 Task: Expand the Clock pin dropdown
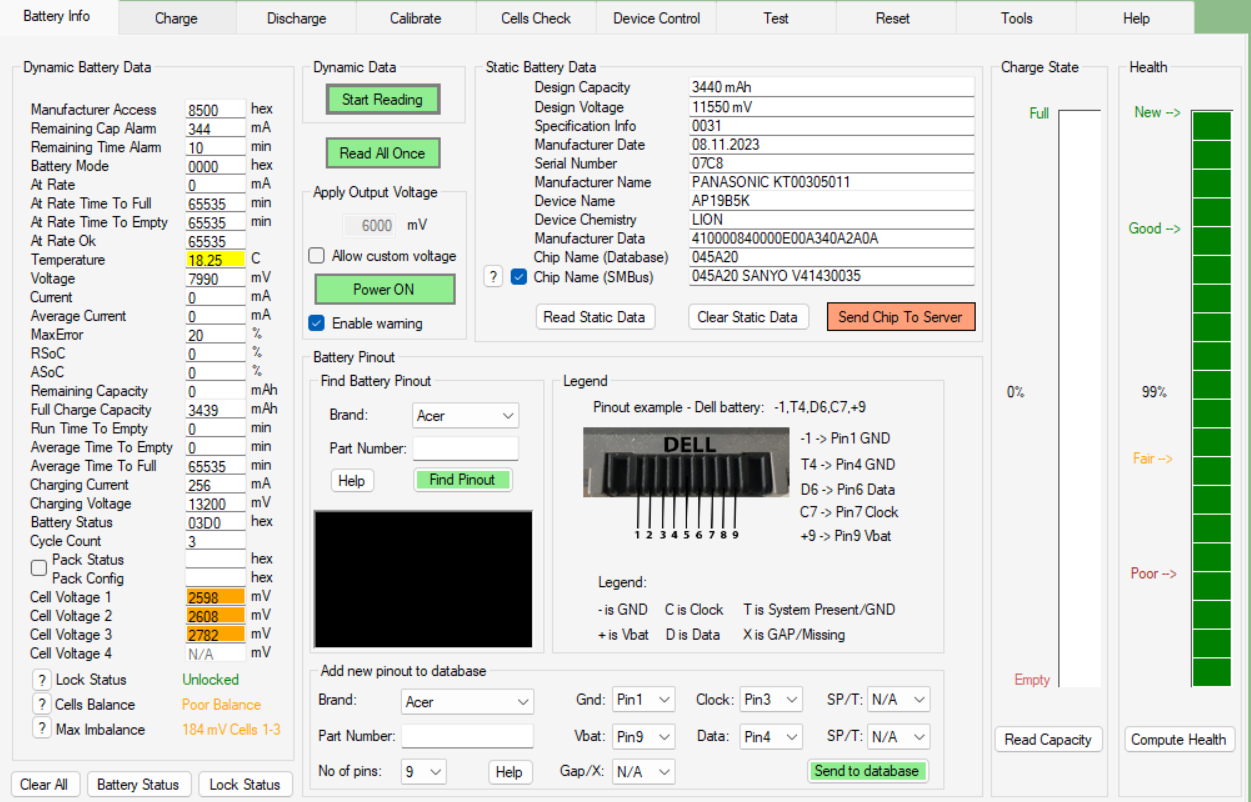pos(770,700)
